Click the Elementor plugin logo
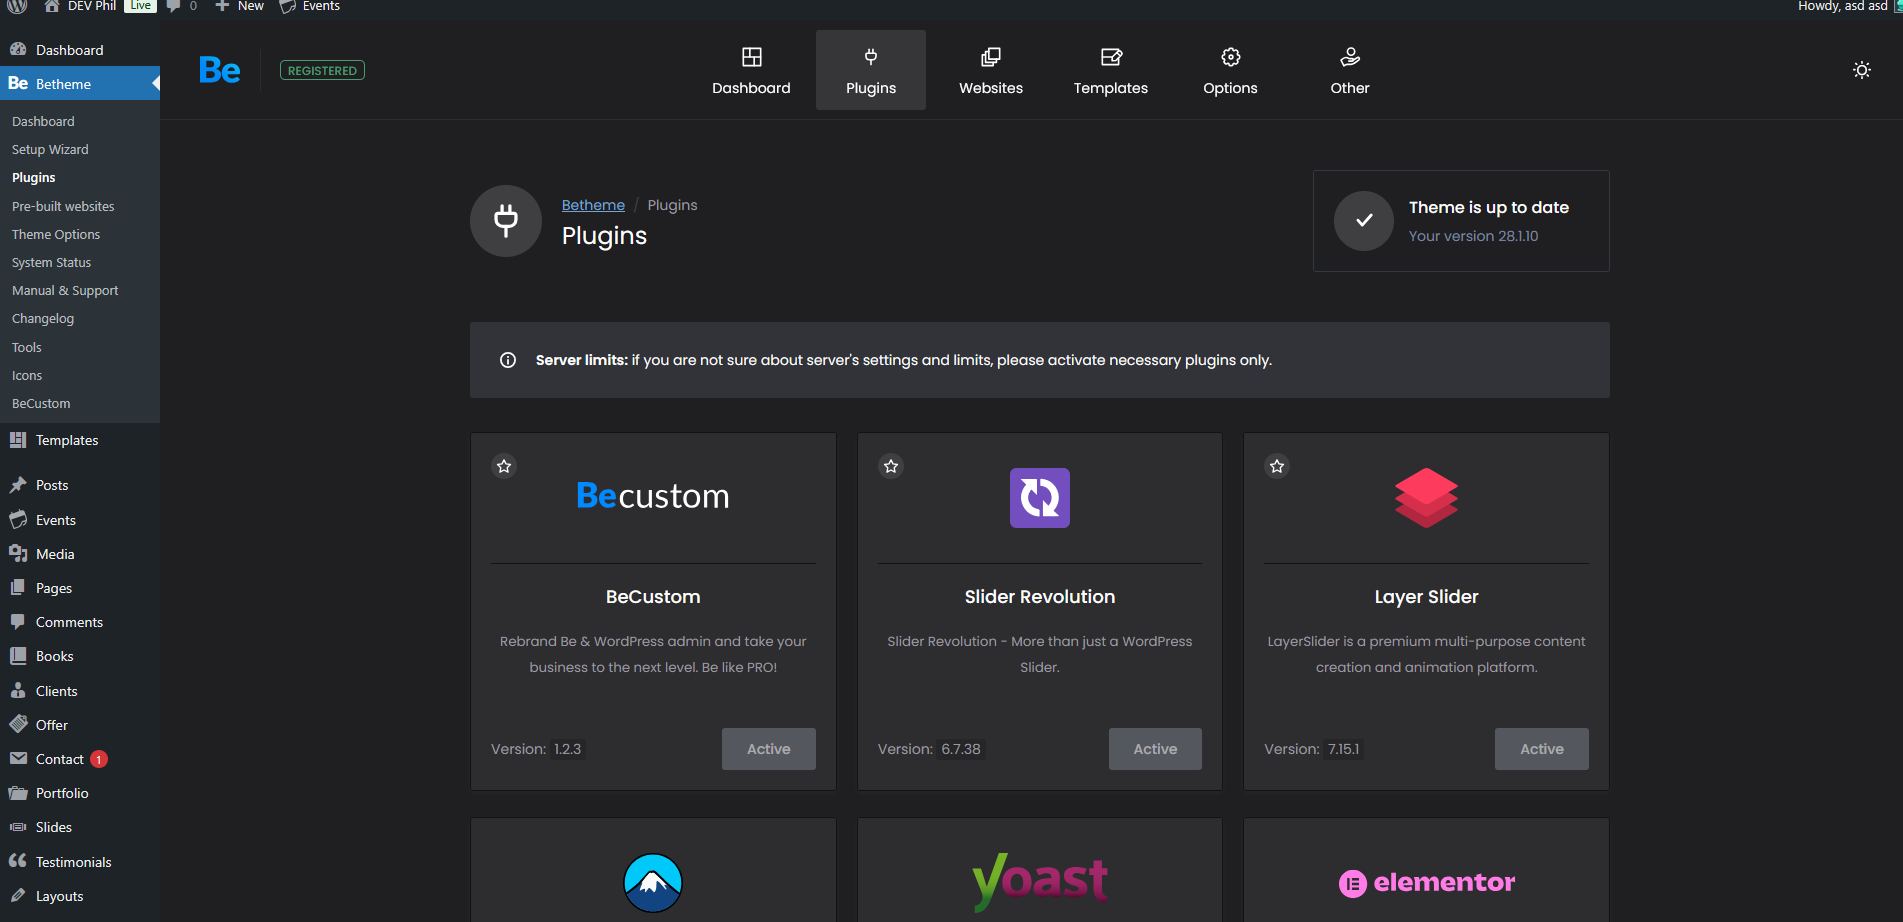Screen dimensions: 1903x922 (x=1426, y=882)
